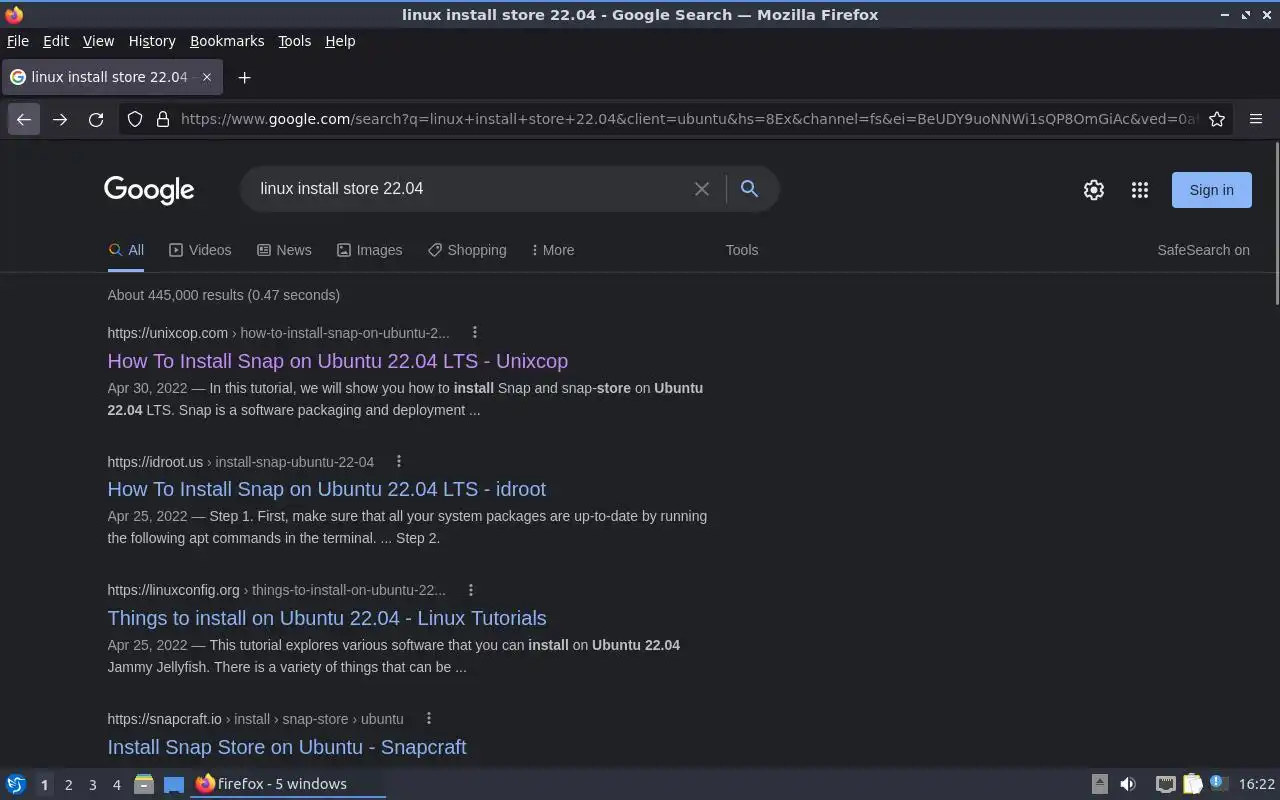Open the file manager icon in taskbar
This screenshot has height=800, width=1280.
click(144, 784)
